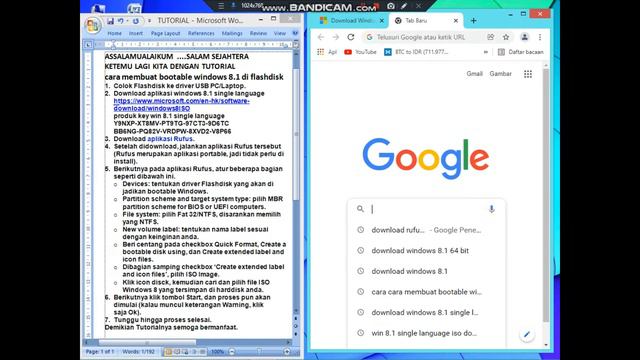The height and width of the screenshot is (360, 640).
Task: Select 'download rufu...' search suggestion
Action: pyautogui.click(x=427, y=230)
